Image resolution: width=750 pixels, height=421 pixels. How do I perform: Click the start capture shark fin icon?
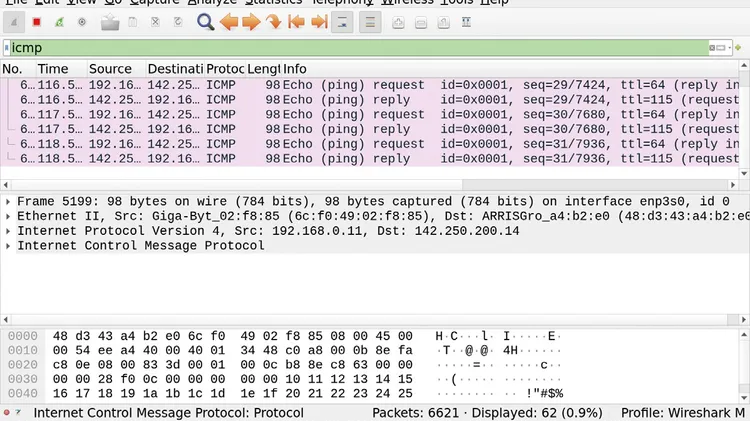tap(14, 22)
